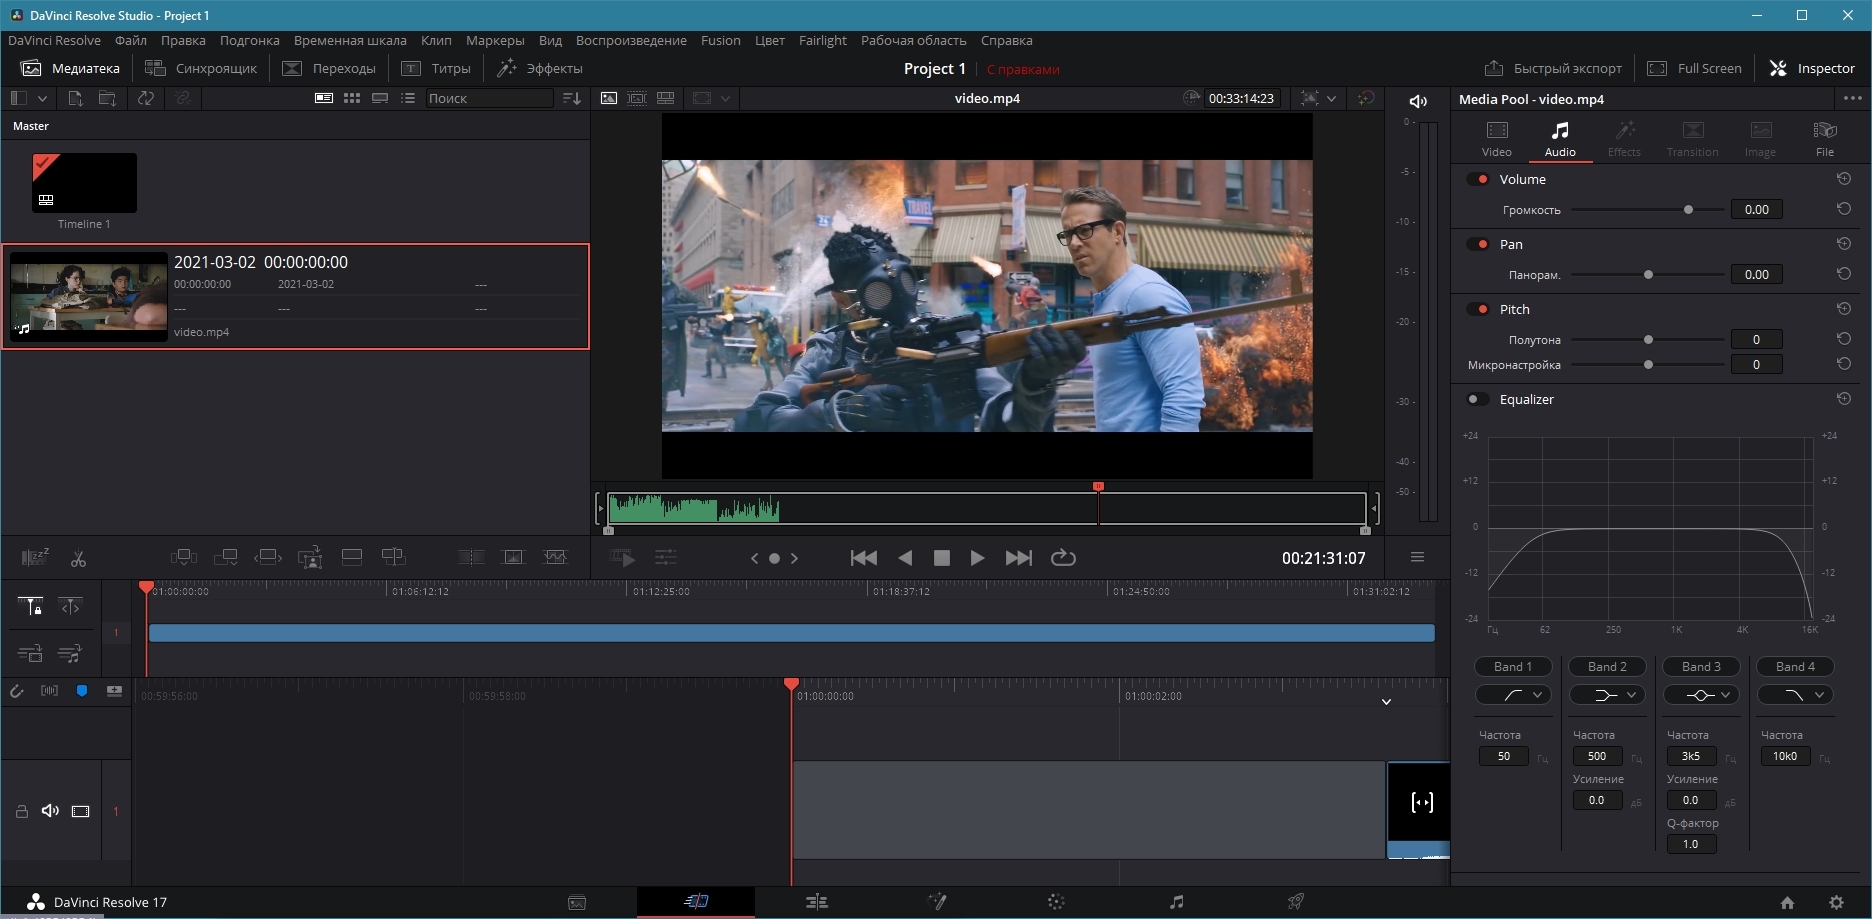Click the Микронастройка fine-tune slider
Viewport: 1872px width, 919px height.
(x=1648, y=365)
